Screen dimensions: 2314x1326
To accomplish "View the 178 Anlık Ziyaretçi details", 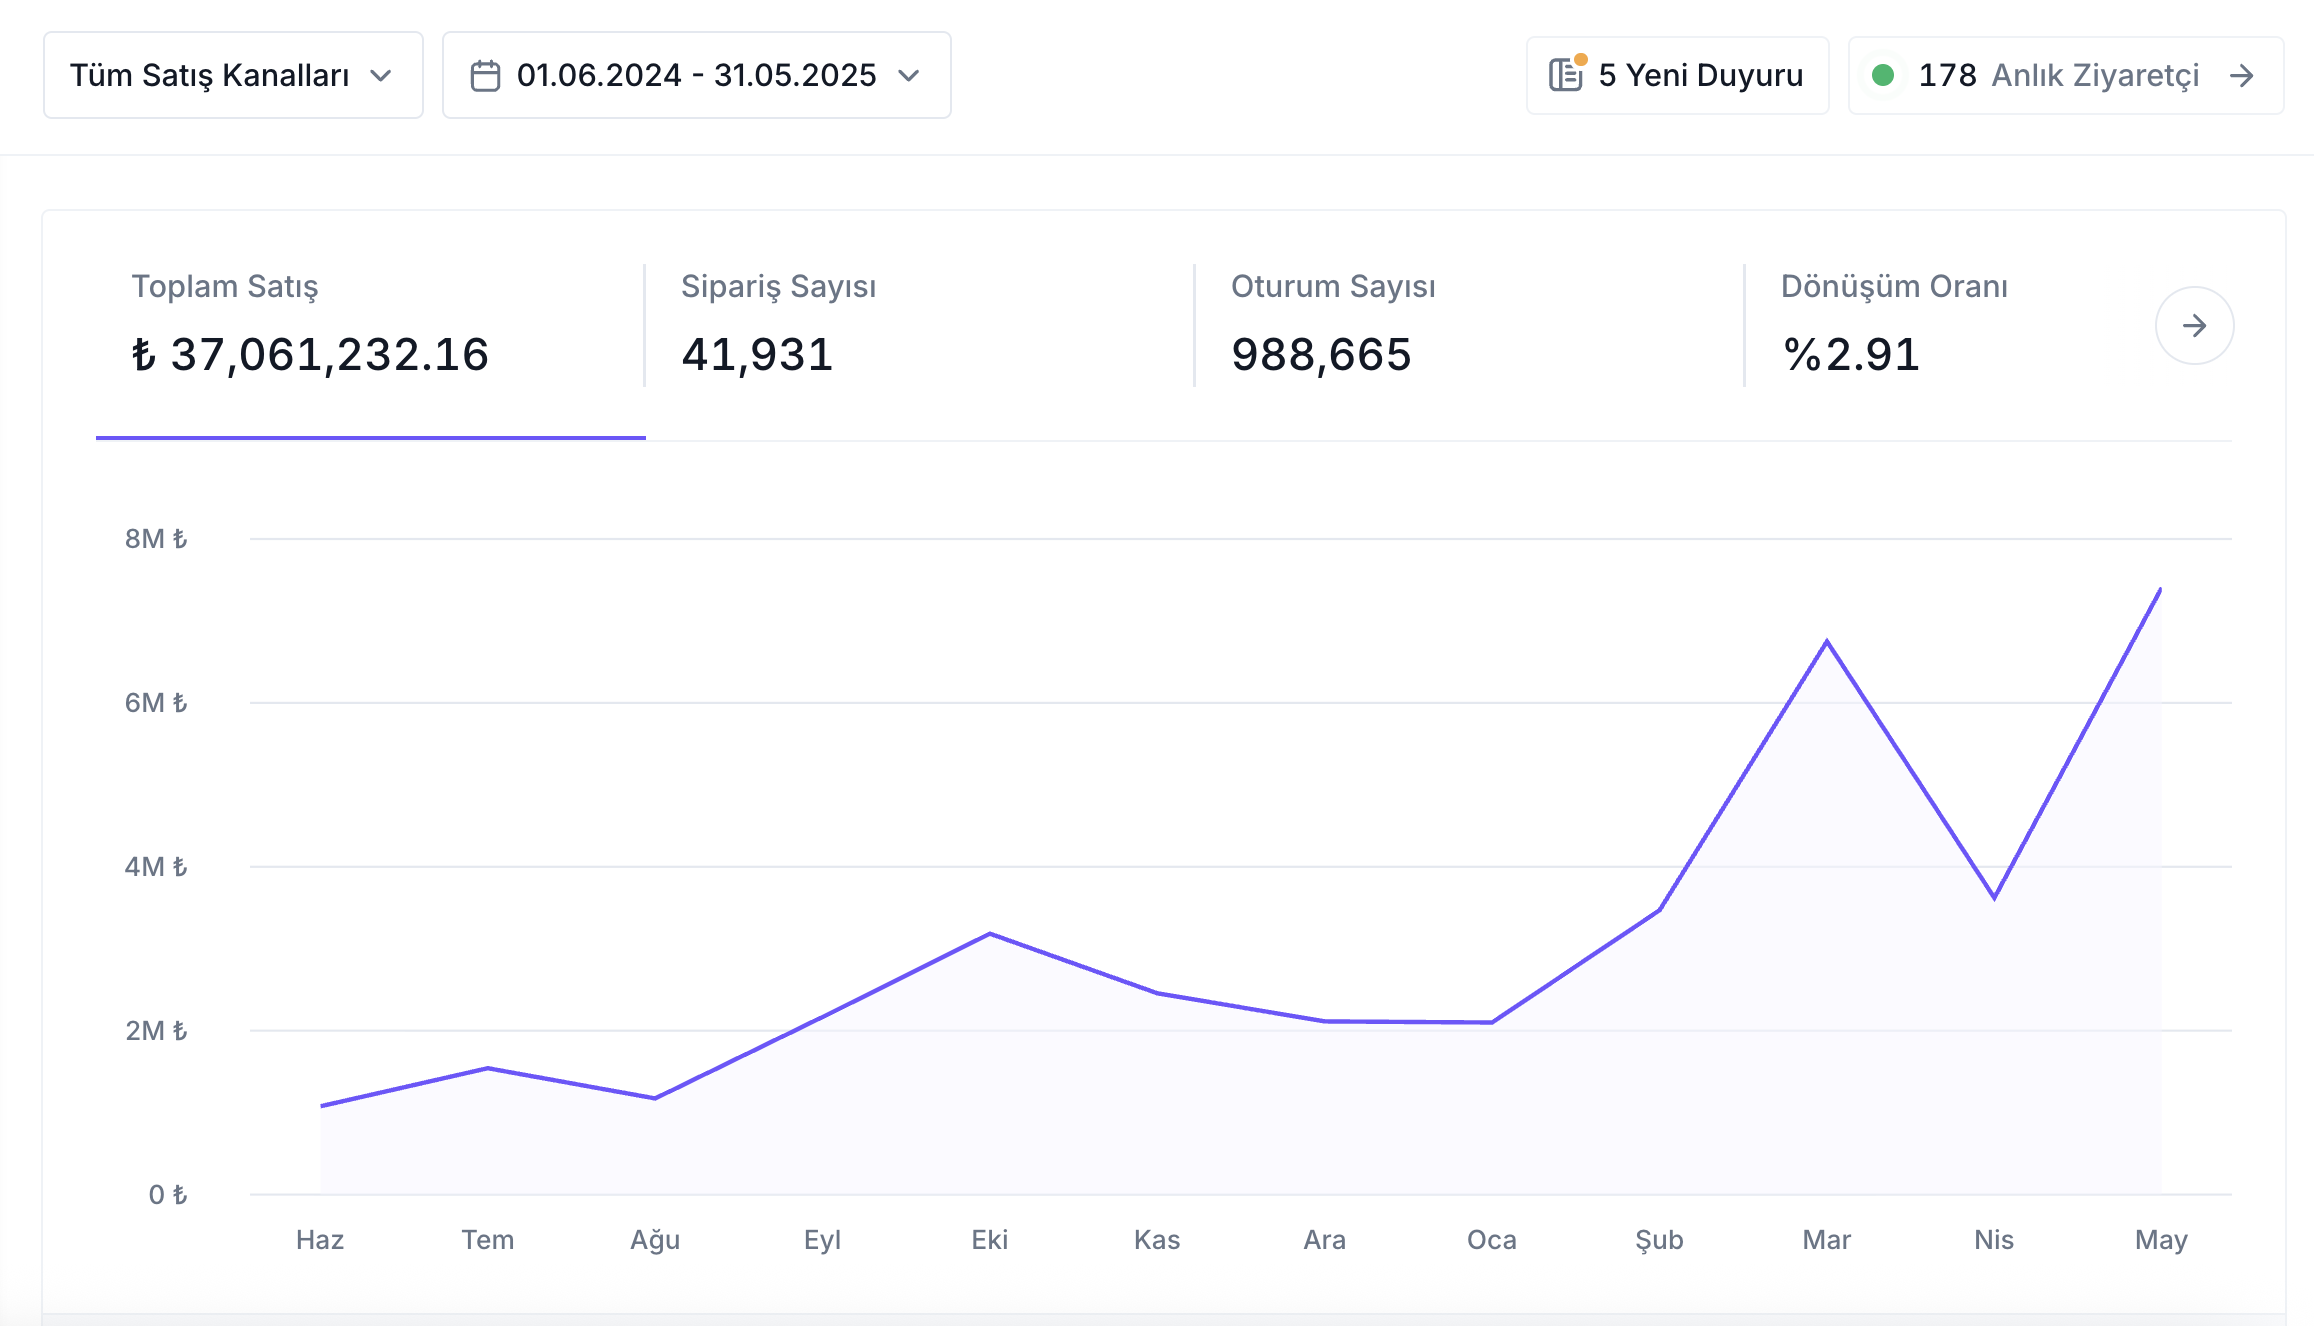I will (2066, 75).
